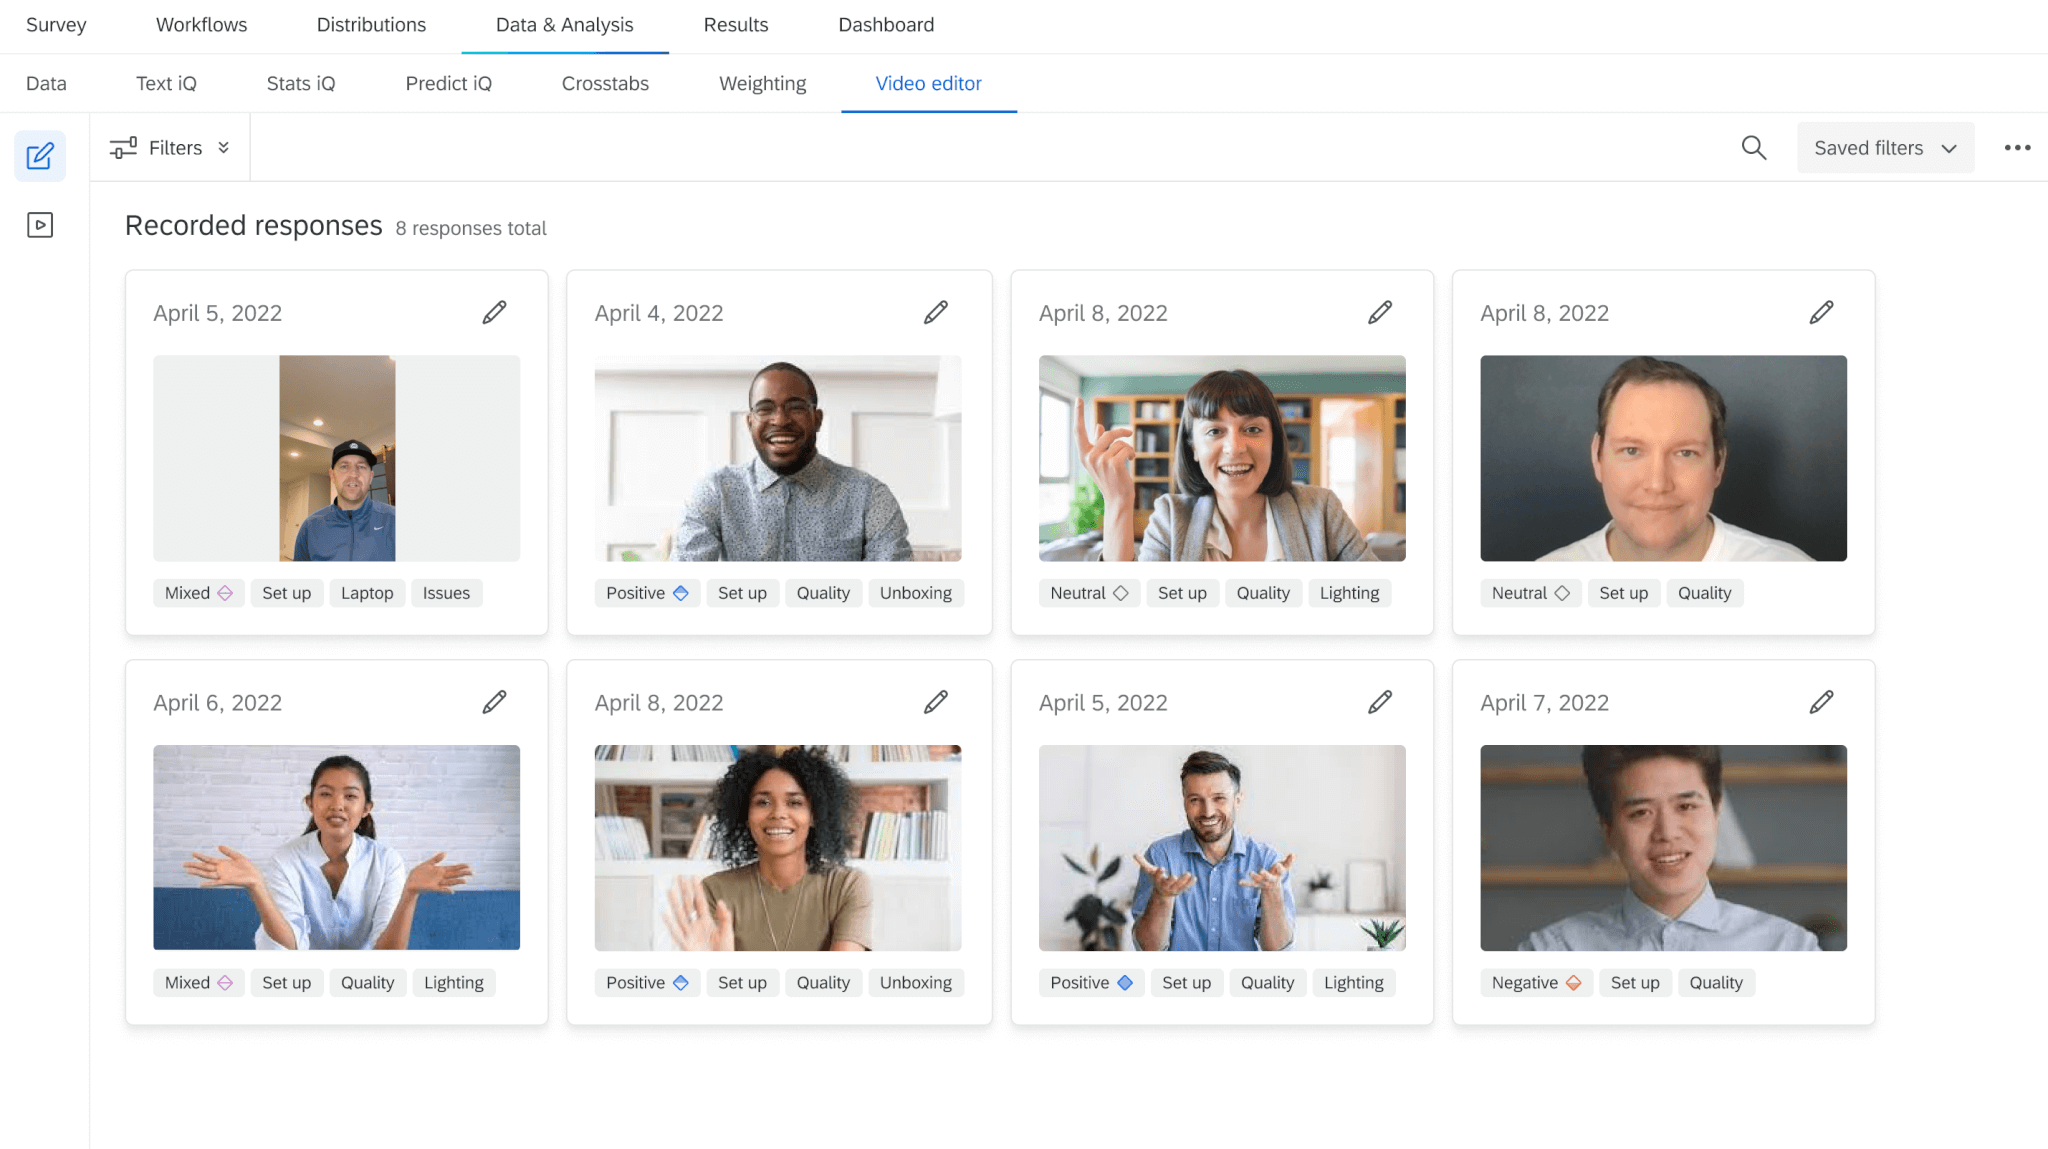Switch to the Dashboard tab

click(886, 25)
